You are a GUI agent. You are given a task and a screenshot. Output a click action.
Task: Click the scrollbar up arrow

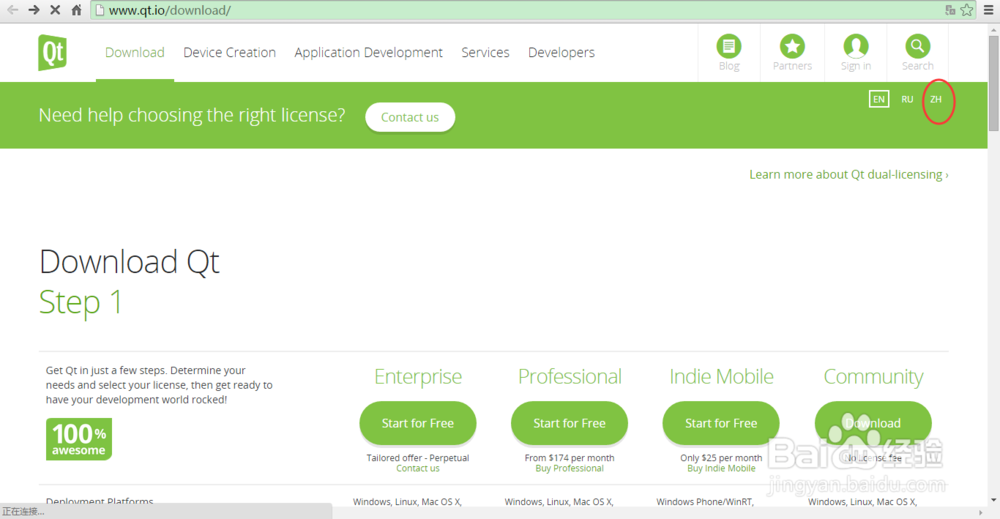[x=994, y=29]
